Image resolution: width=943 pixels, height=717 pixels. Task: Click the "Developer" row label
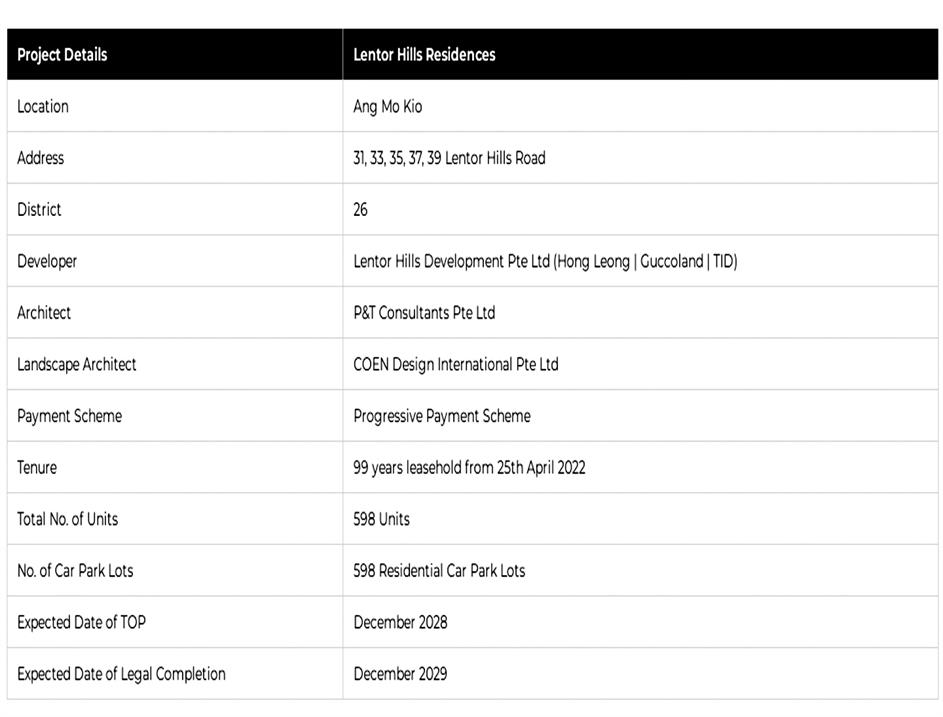coord(47,261)
